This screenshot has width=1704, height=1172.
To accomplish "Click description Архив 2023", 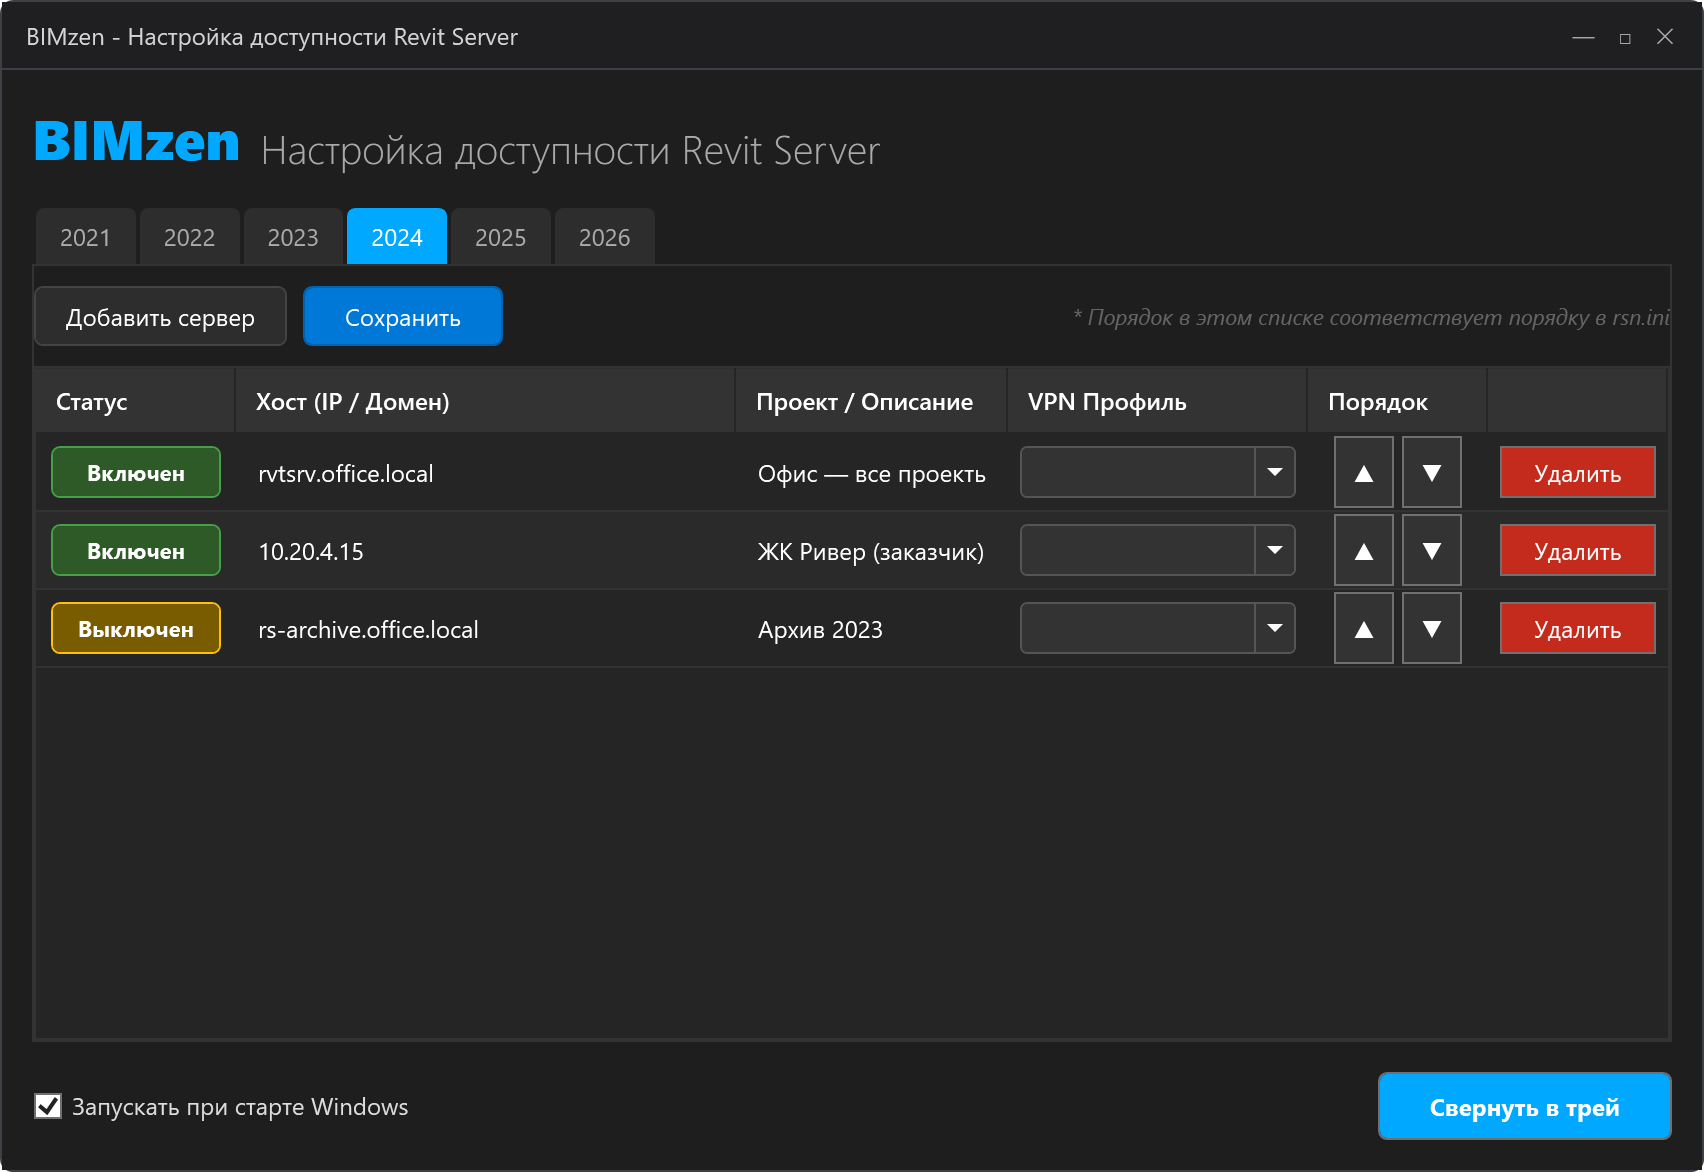I will 820,629.
